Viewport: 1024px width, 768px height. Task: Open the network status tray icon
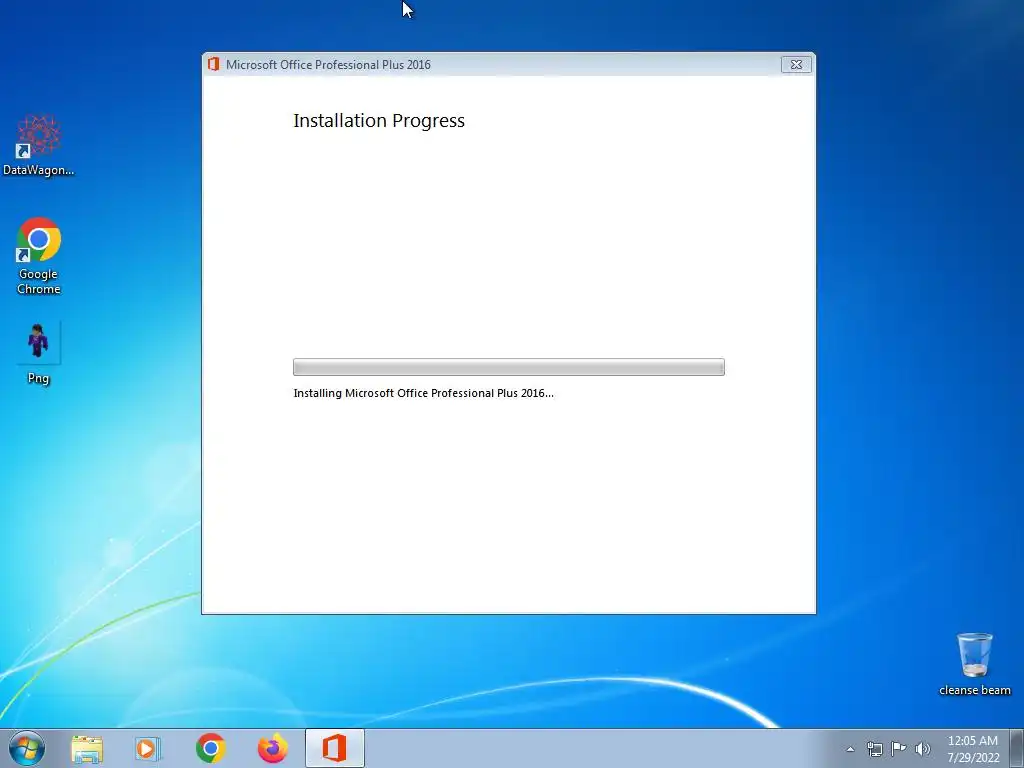[x=874, y=749]
